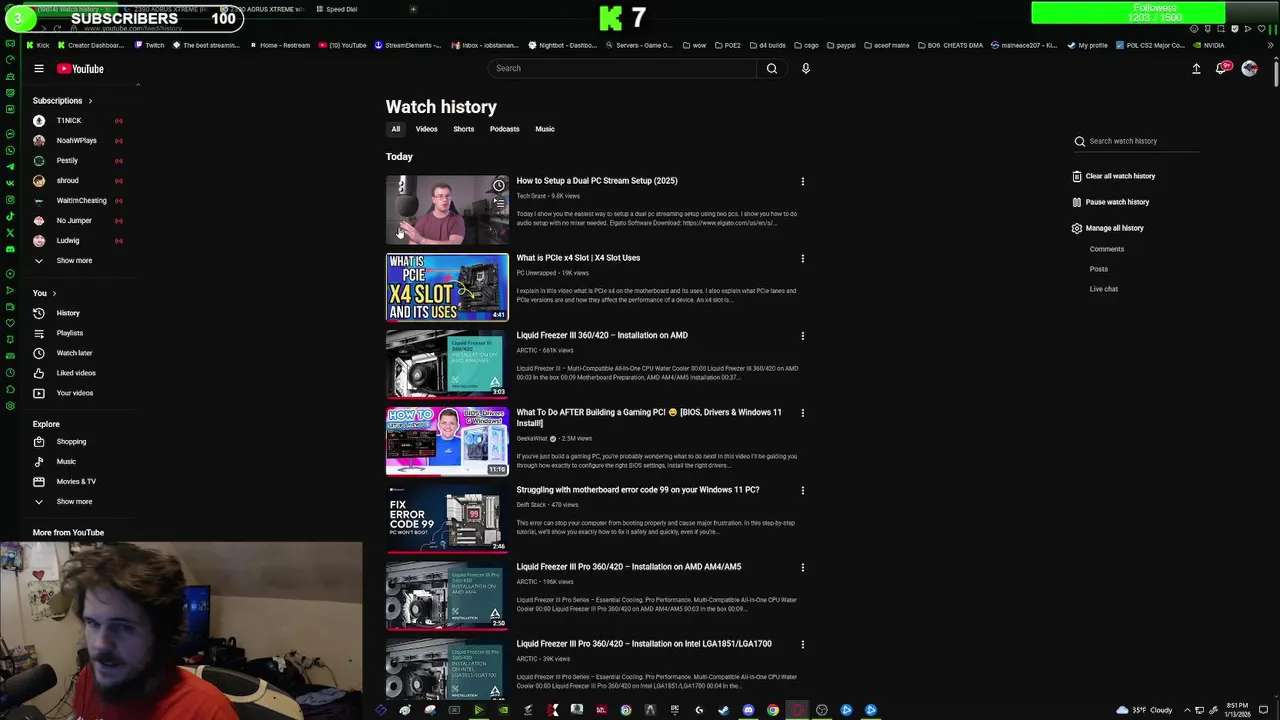Select the Shorts filter chip
1280x720 pixels.
coord(464,129)
